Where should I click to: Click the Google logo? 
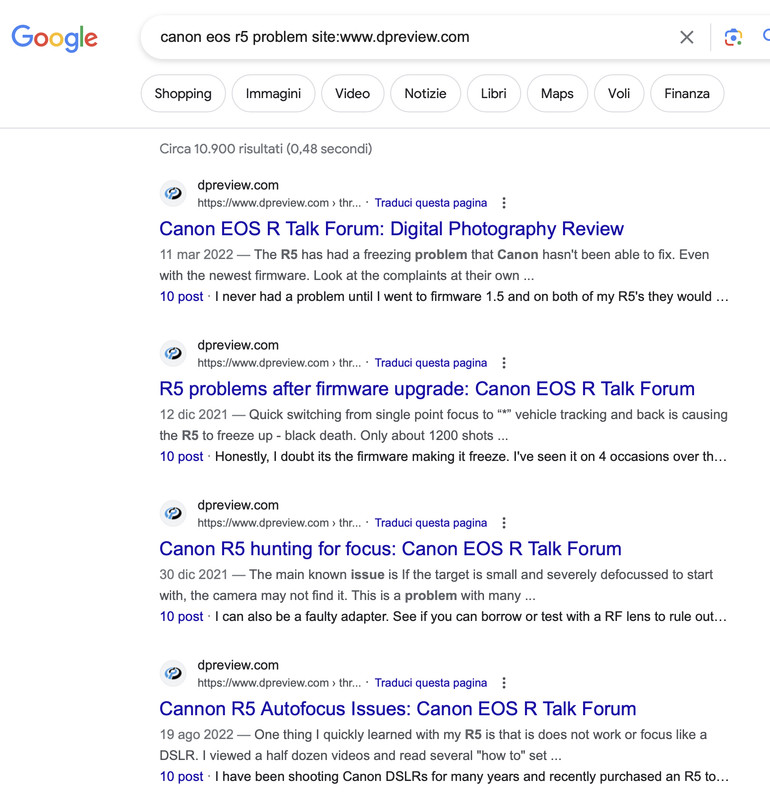pos(55,38)
